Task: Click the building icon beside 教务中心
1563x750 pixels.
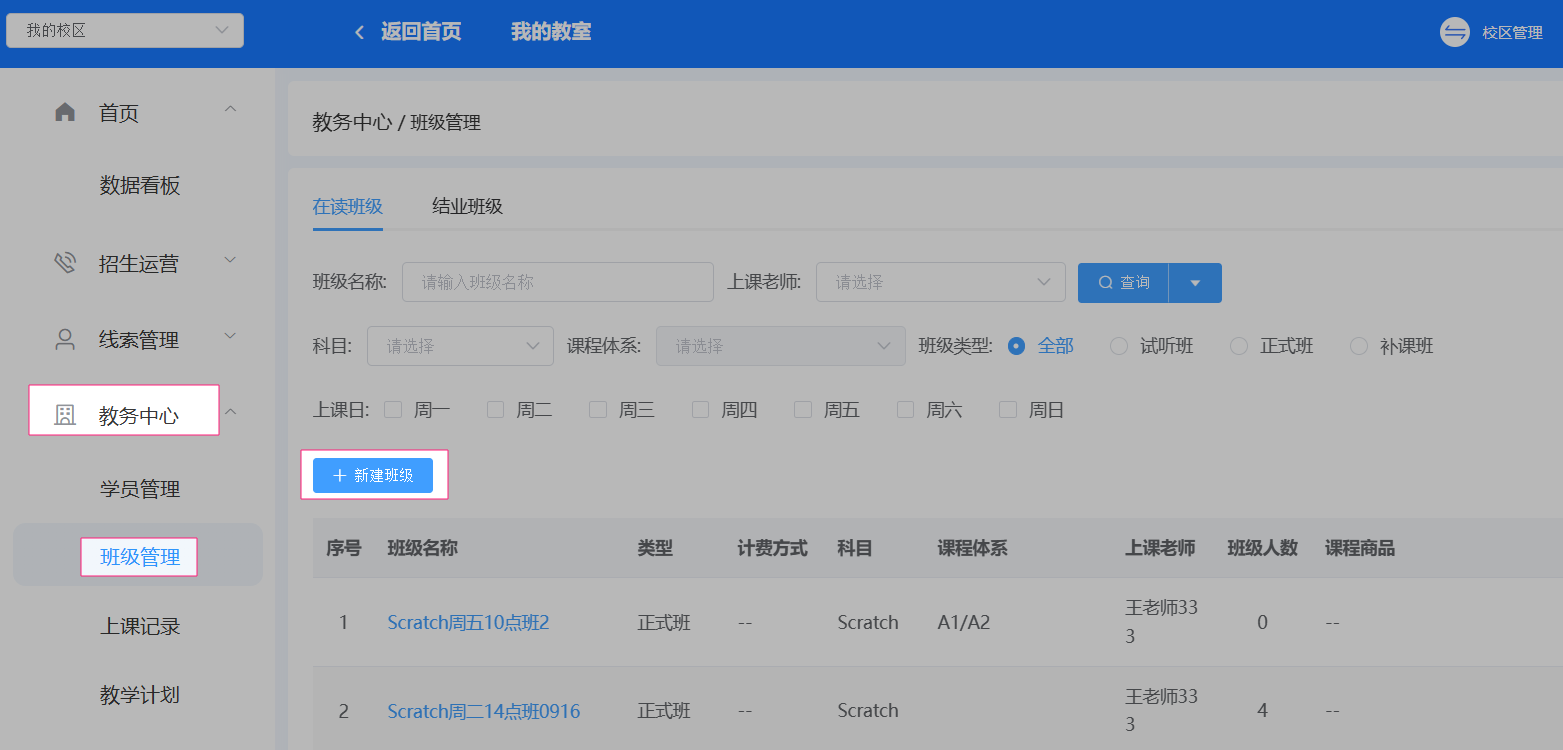Action: pyautogui.click(x=64, y=410)
